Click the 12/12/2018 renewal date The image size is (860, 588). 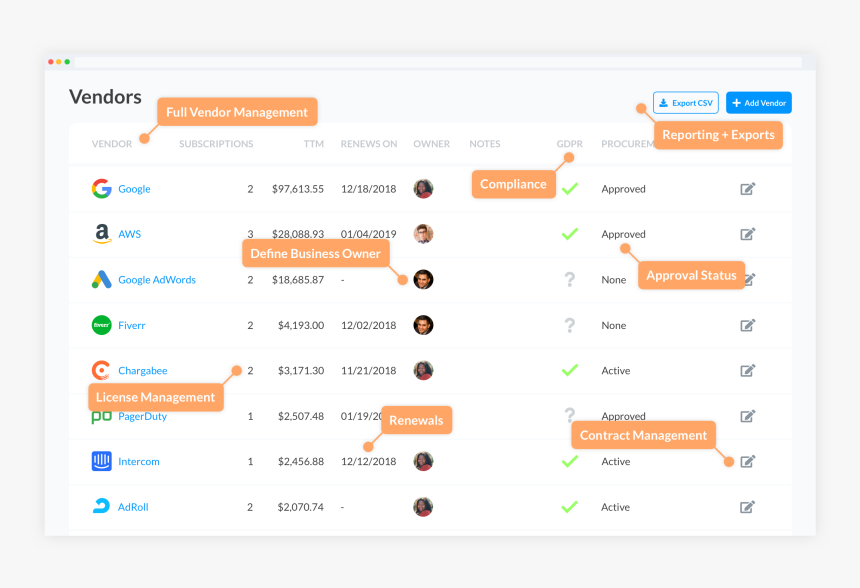tap(369, 461)
